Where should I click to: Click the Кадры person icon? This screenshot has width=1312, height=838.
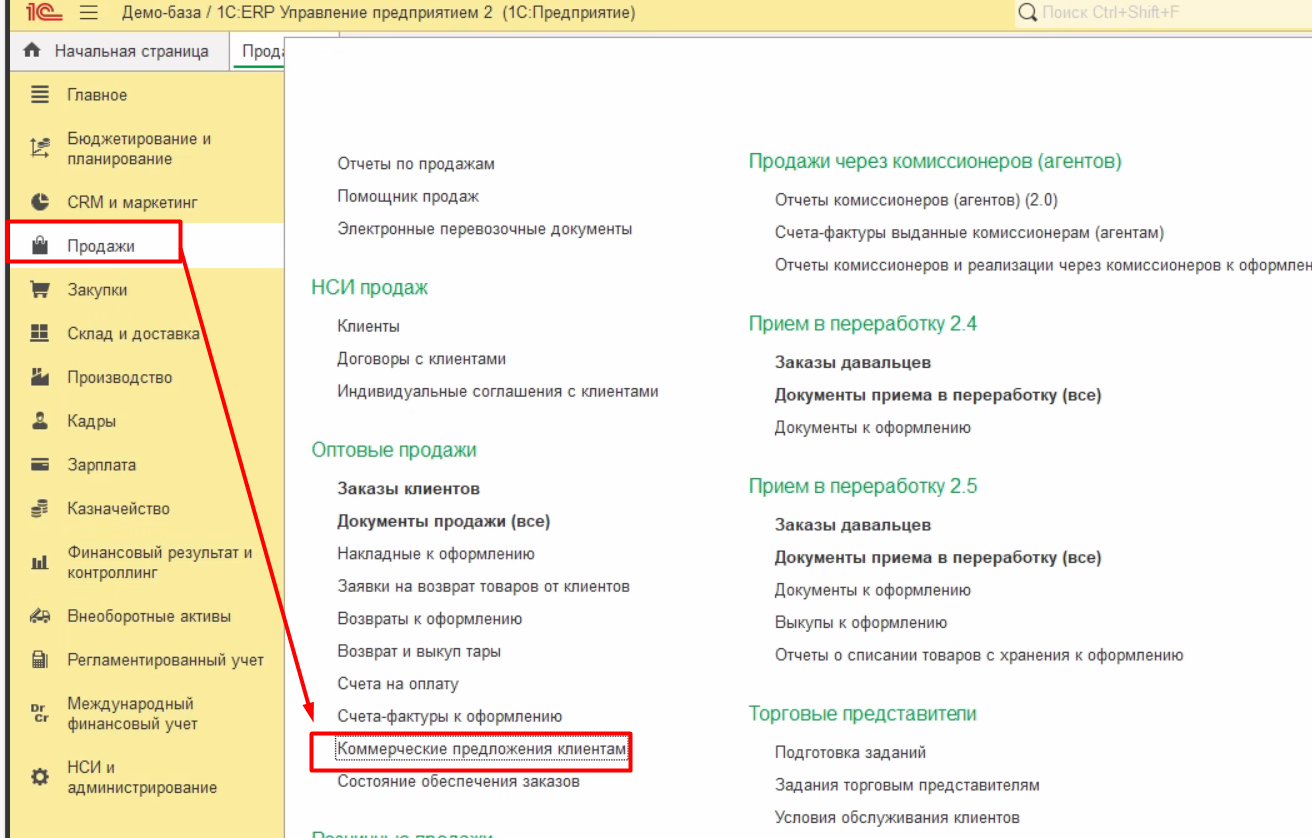pos(40,421)
